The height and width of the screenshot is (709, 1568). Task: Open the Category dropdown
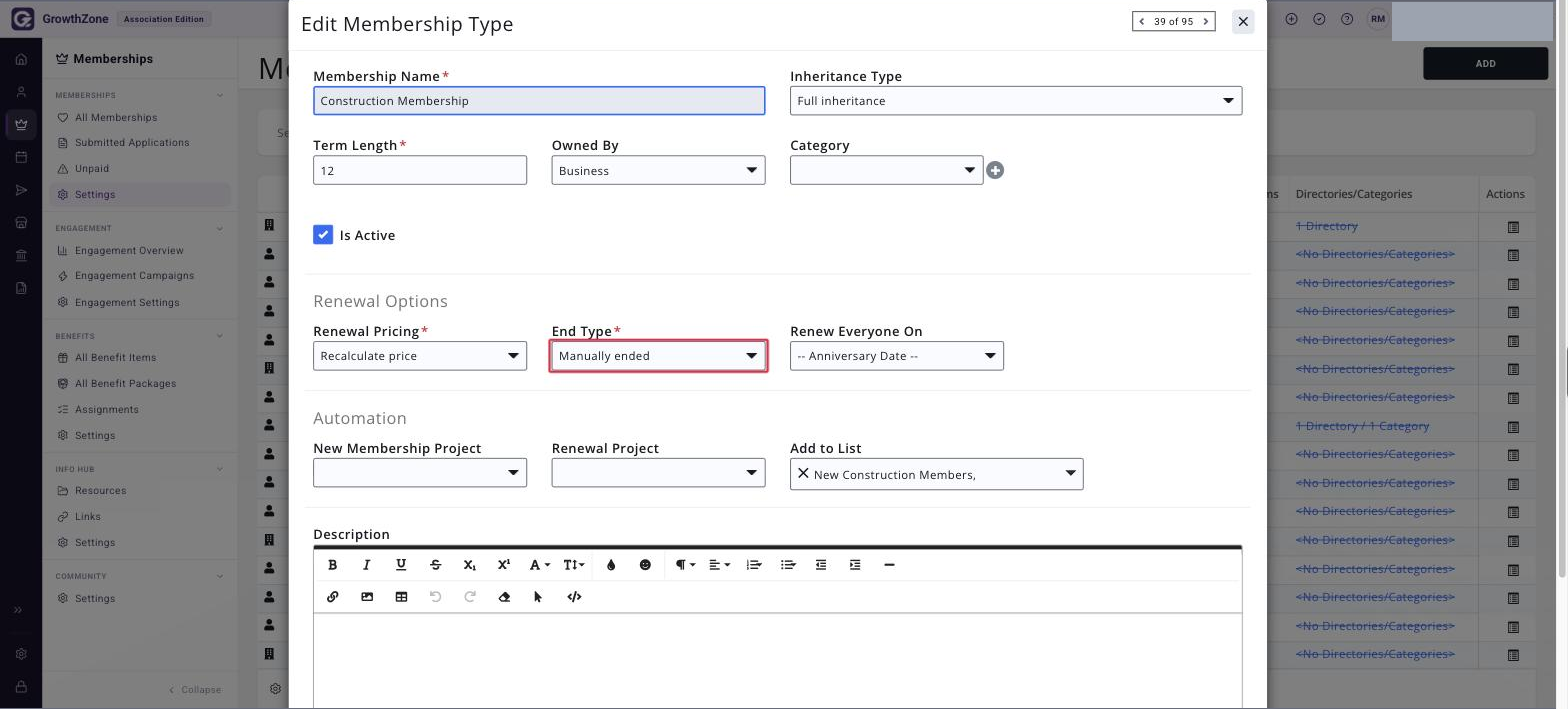pos(886,170)
